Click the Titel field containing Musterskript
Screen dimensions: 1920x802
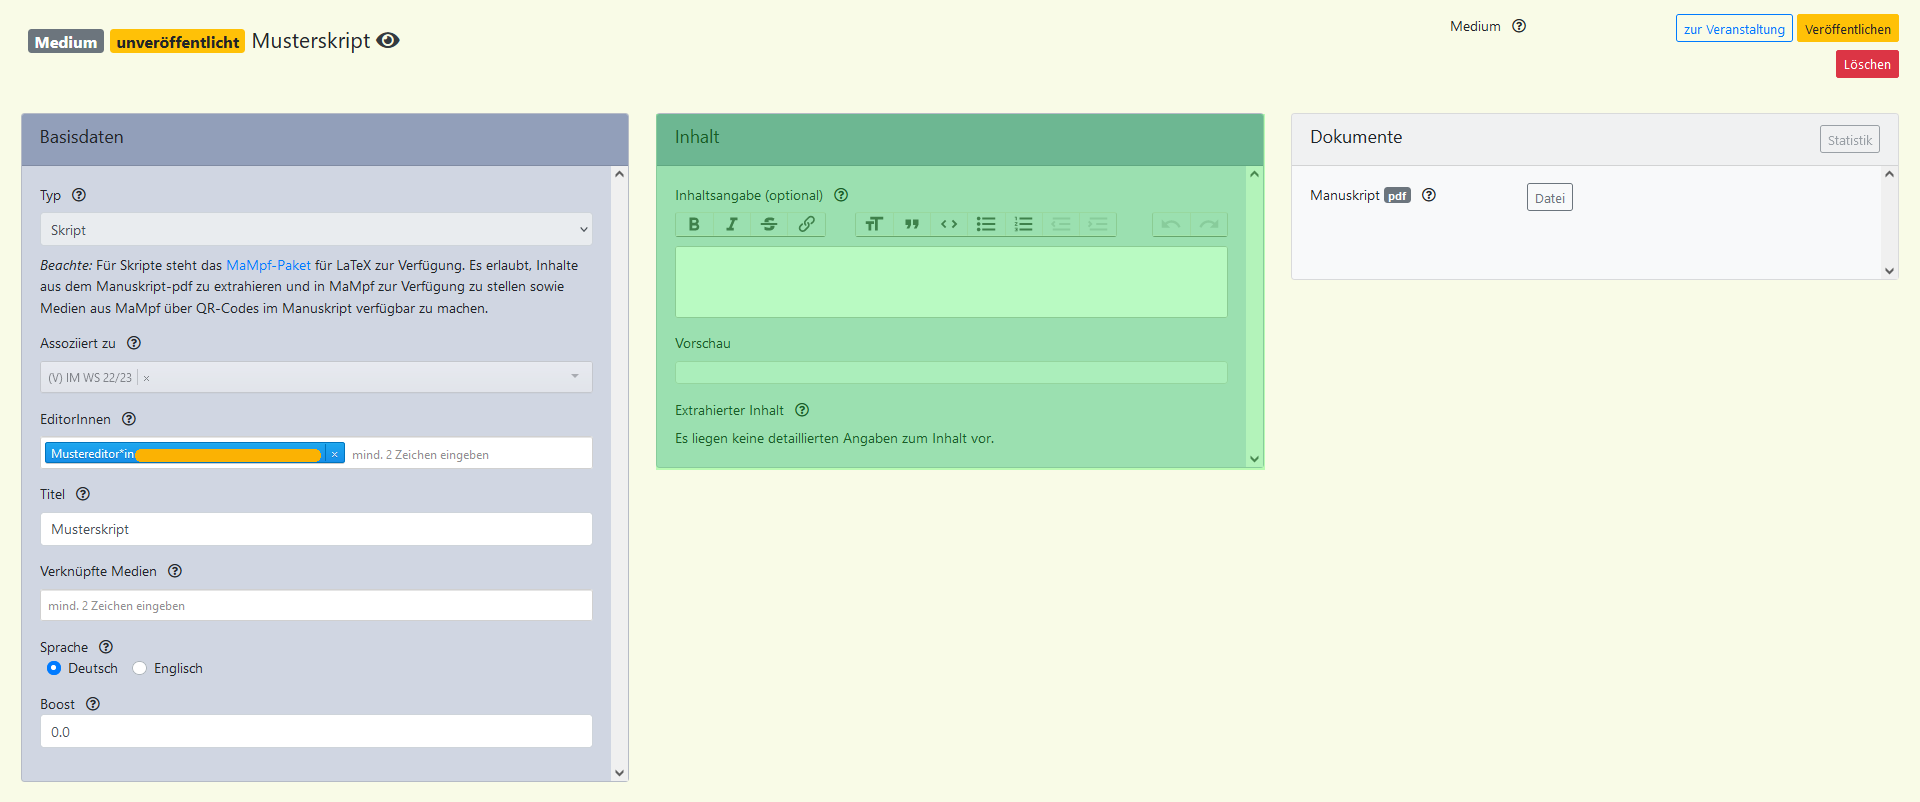pos(316,529)
